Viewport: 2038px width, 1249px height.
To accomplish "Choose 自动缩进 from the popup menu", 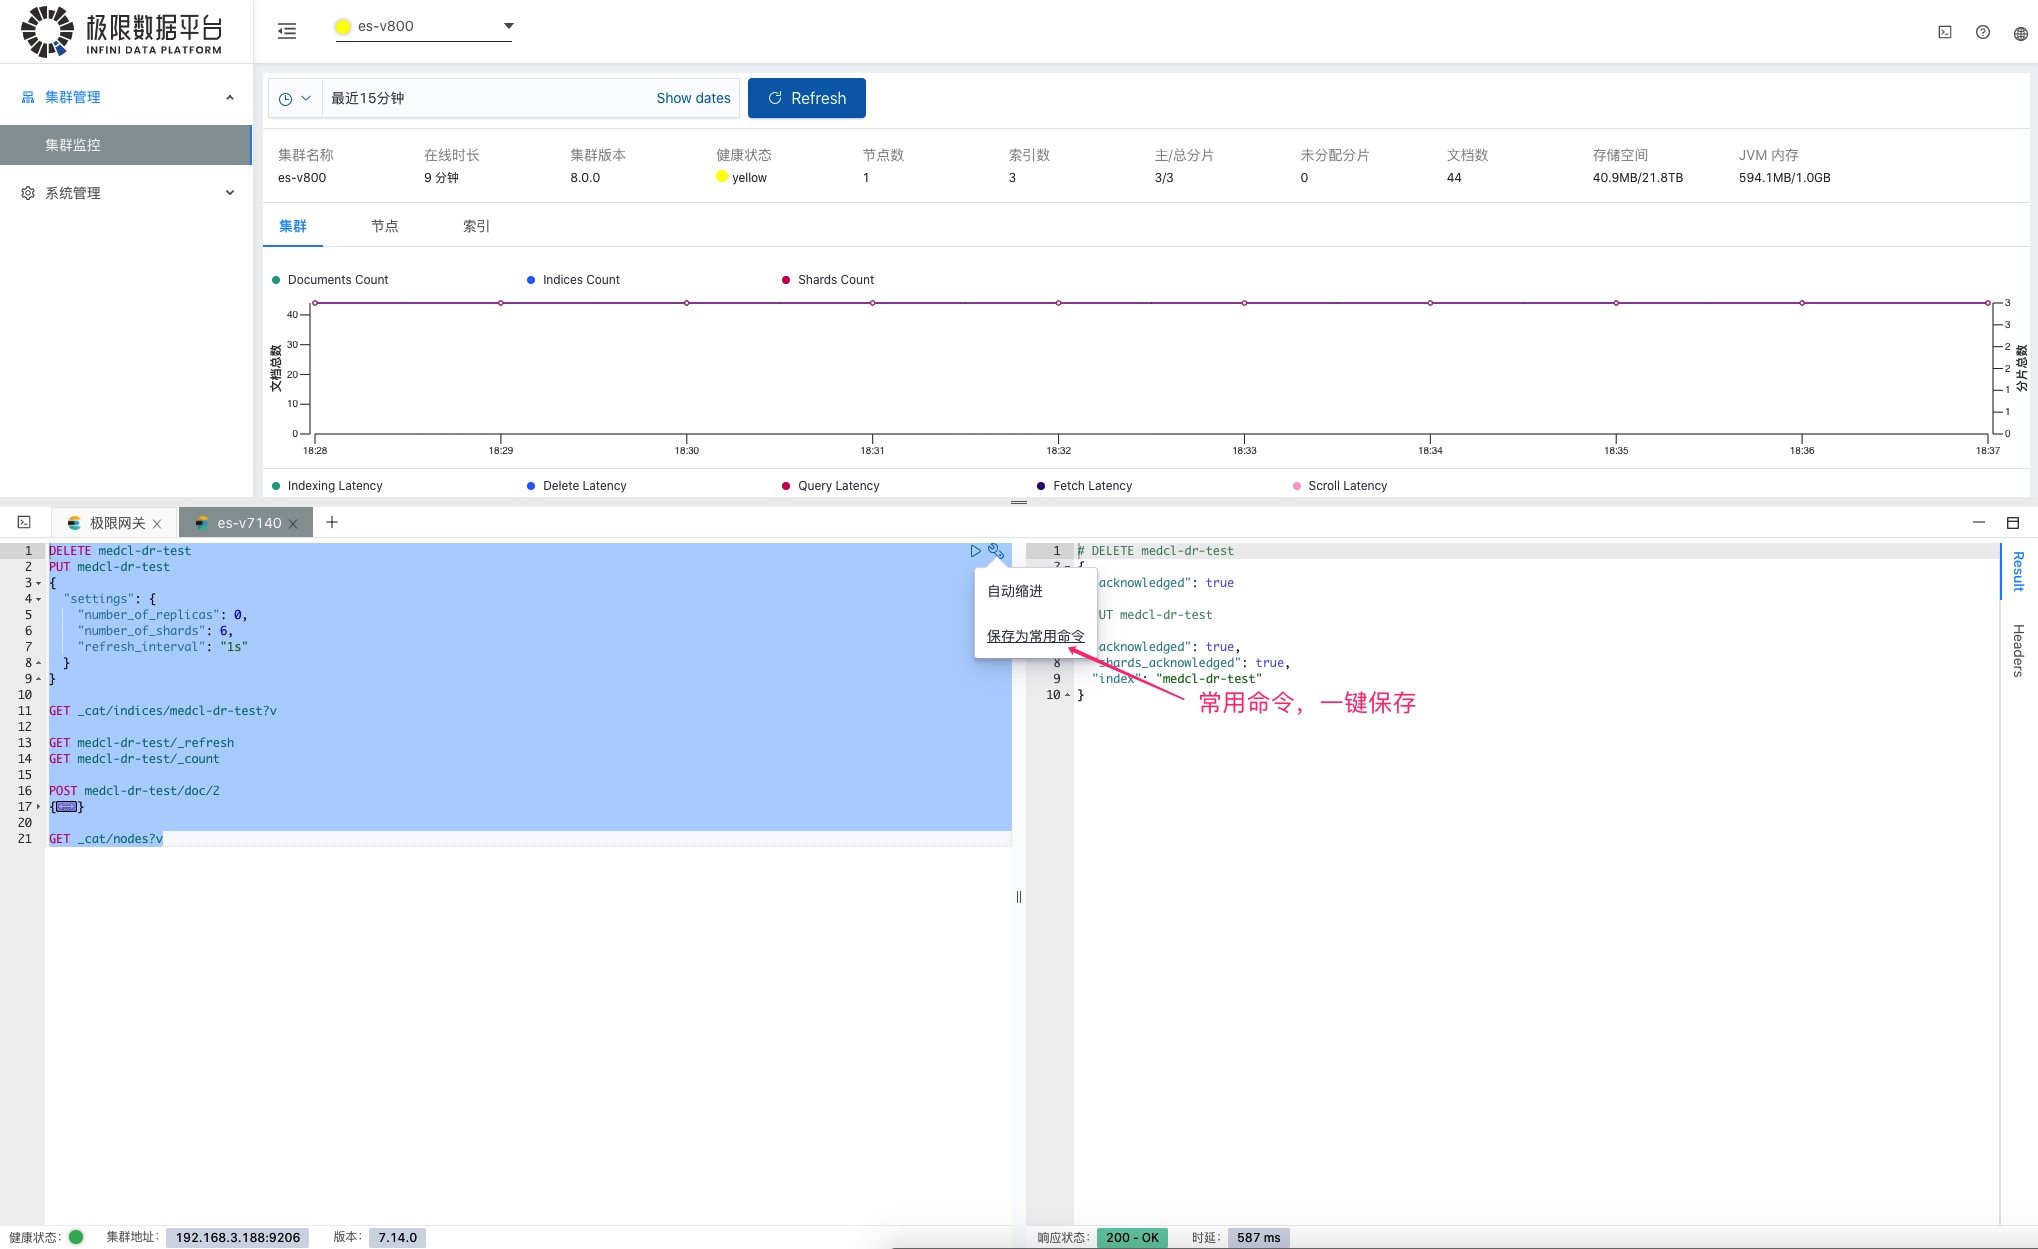I will 1015,591.
